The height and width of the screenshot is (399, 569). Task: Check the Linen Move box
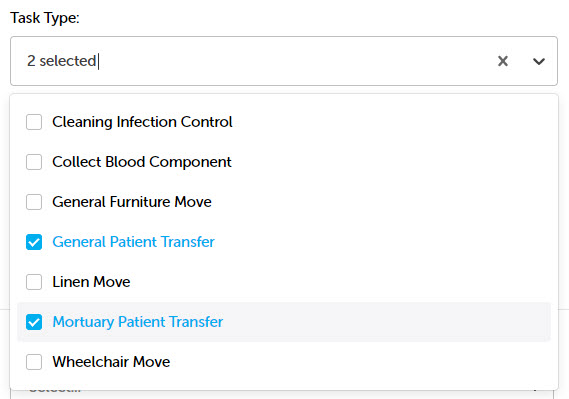point(34,282)
